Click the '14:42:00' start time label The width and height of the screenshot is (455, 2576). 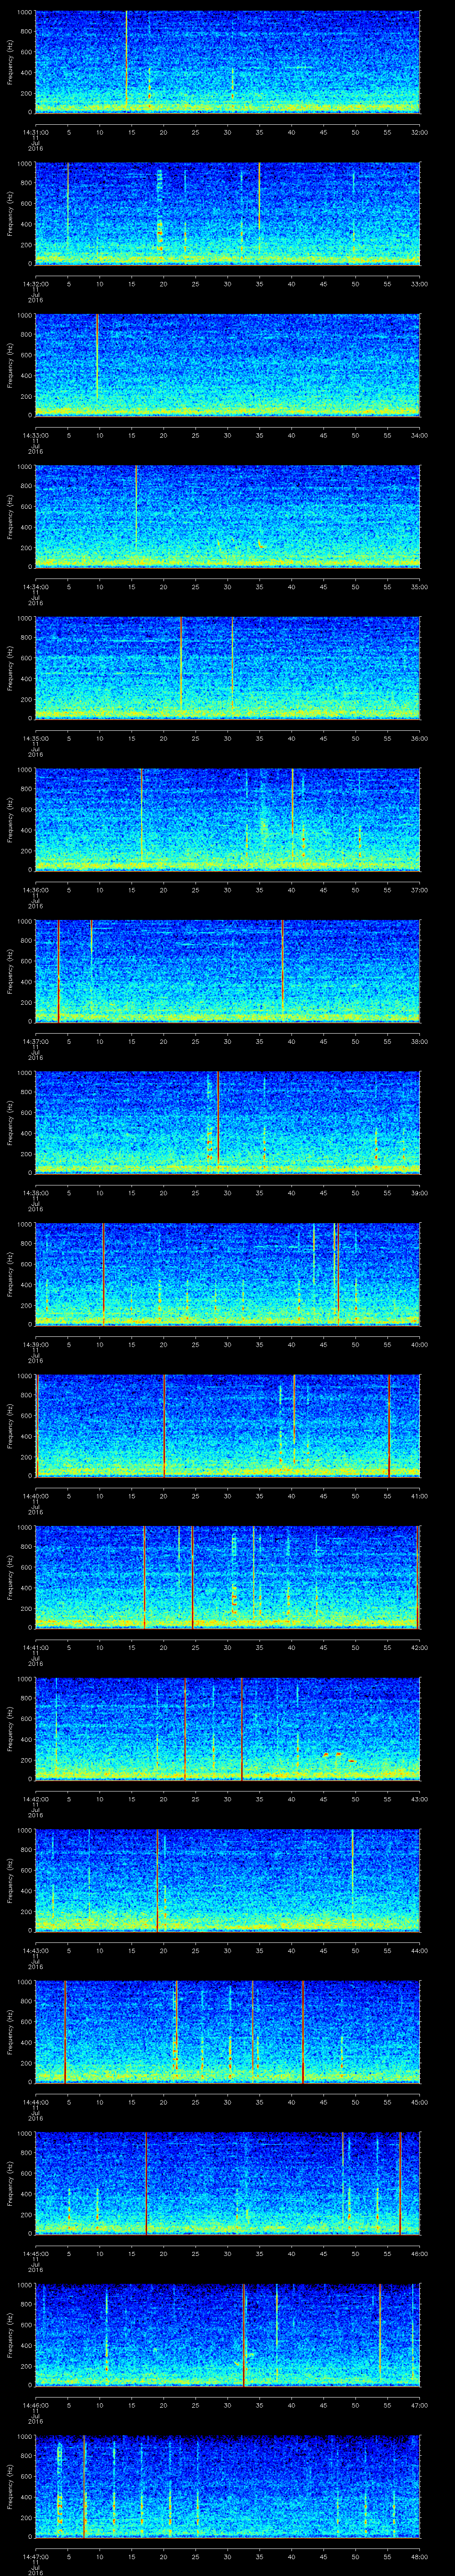[35, 1799]
